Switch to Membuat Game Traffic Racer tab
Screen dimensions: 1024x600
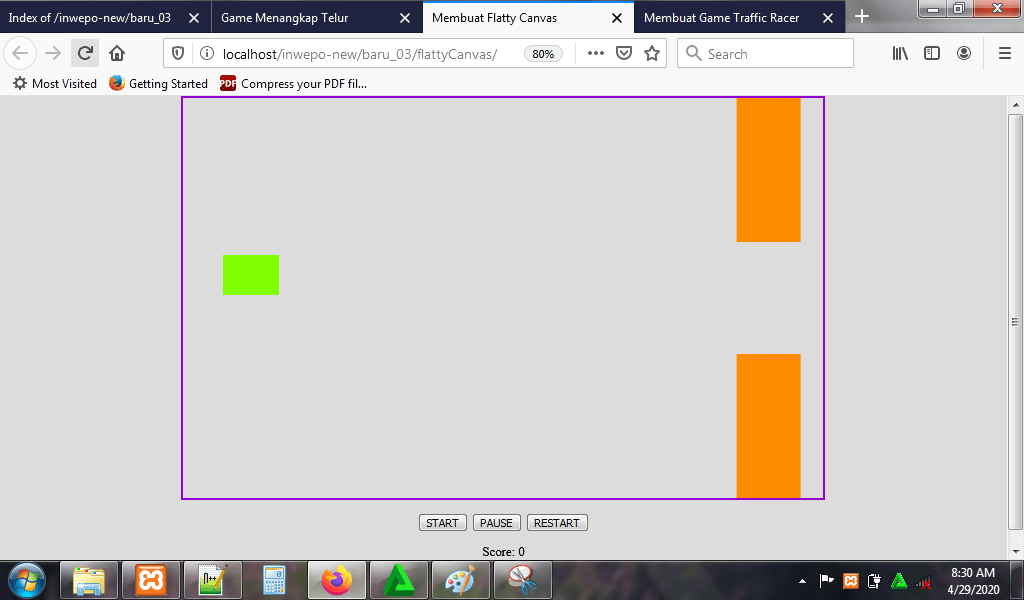(x=721, y=18)
